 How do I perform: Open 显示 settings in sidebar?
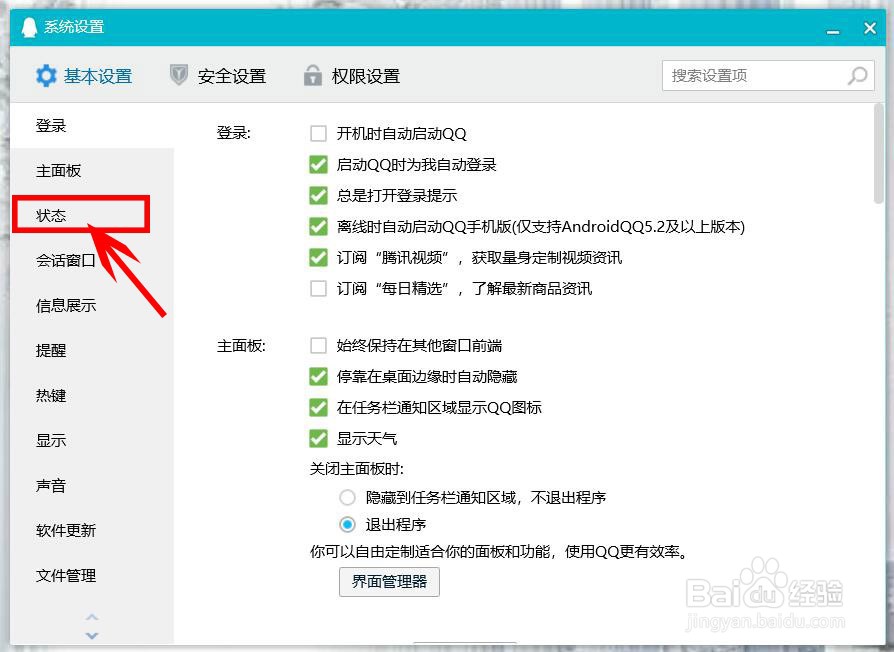click(92, 441)
